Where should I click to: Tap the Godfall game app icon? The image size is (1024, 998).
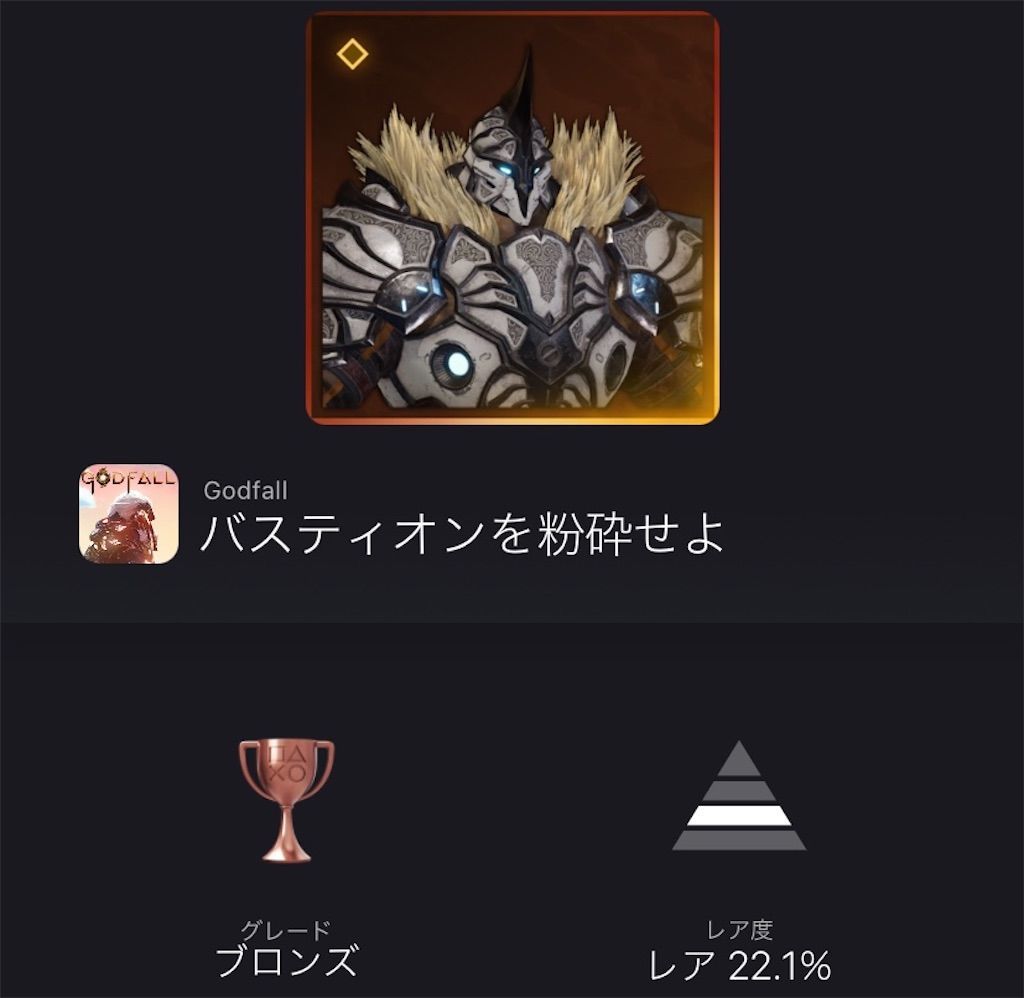[x=129, y=513]
